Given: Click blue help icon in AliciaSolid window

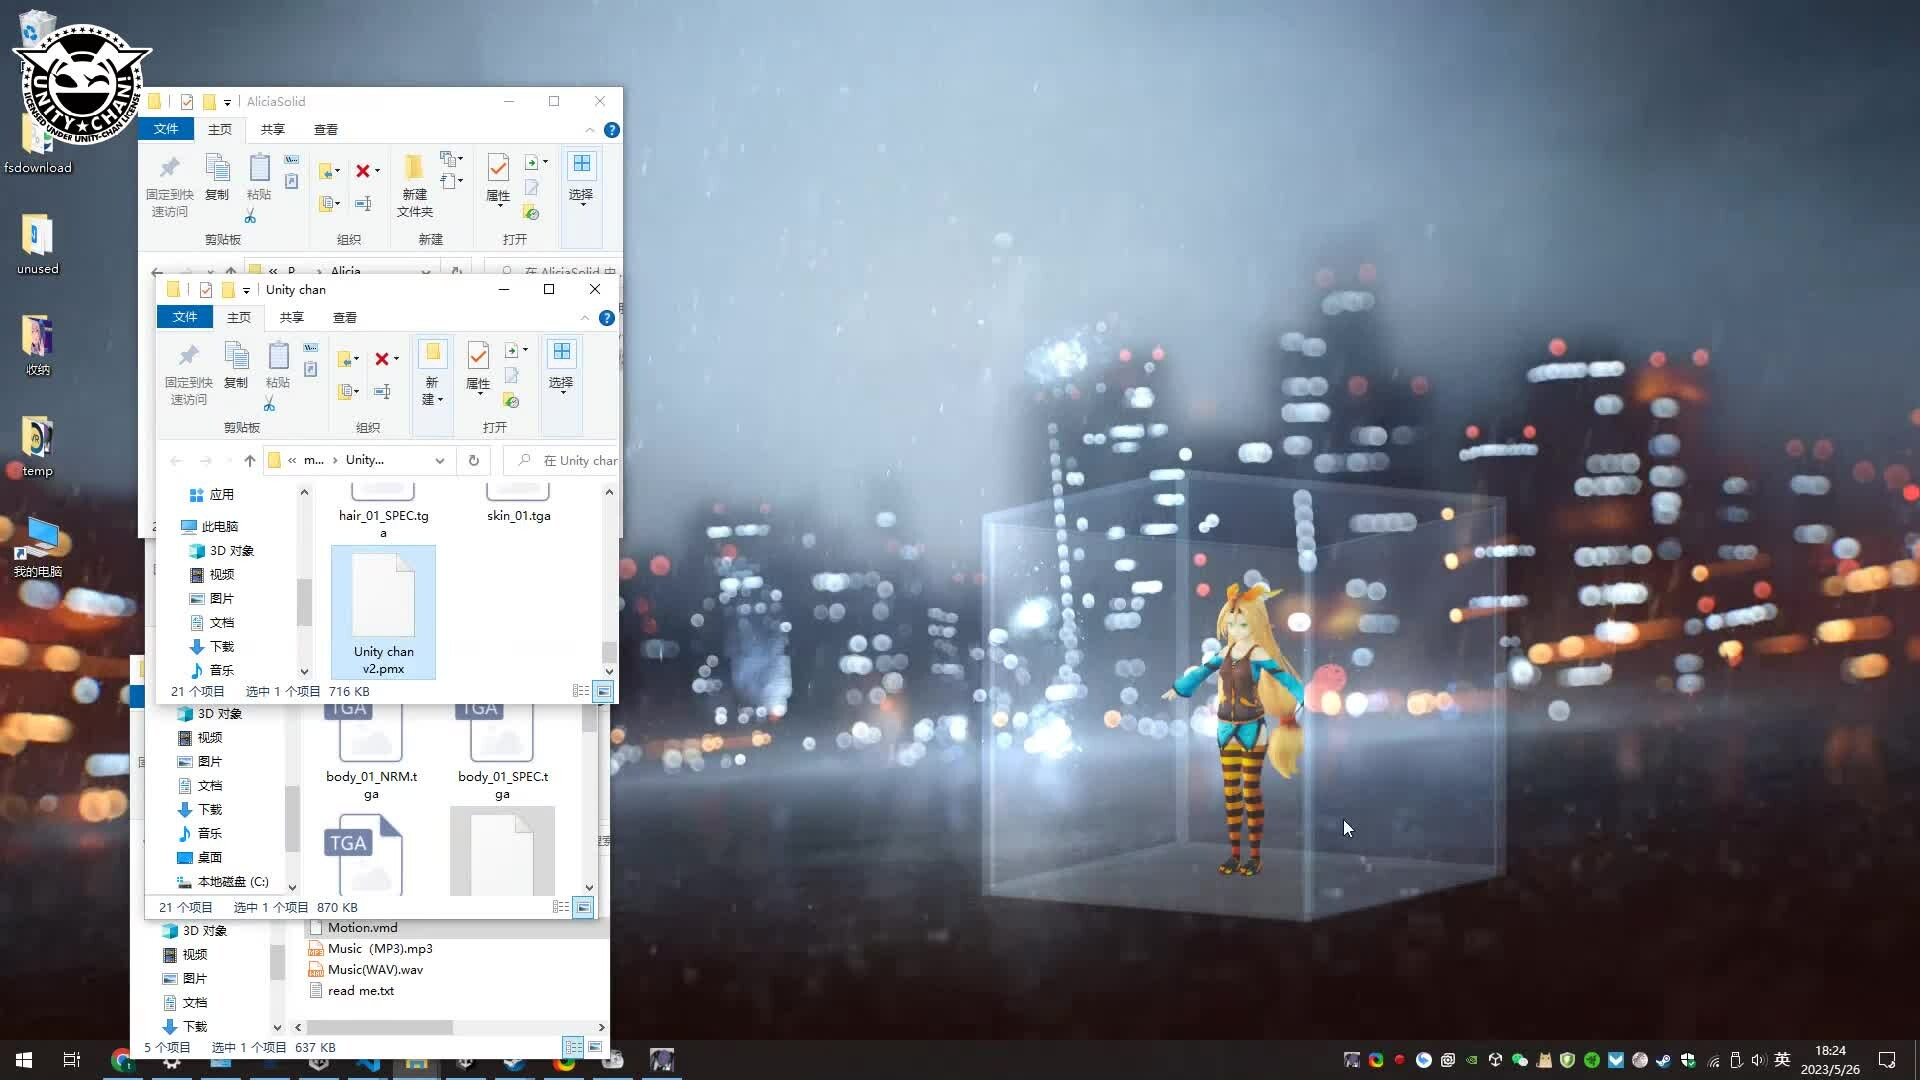Looking at the screenshot, I should click(612, 130).
